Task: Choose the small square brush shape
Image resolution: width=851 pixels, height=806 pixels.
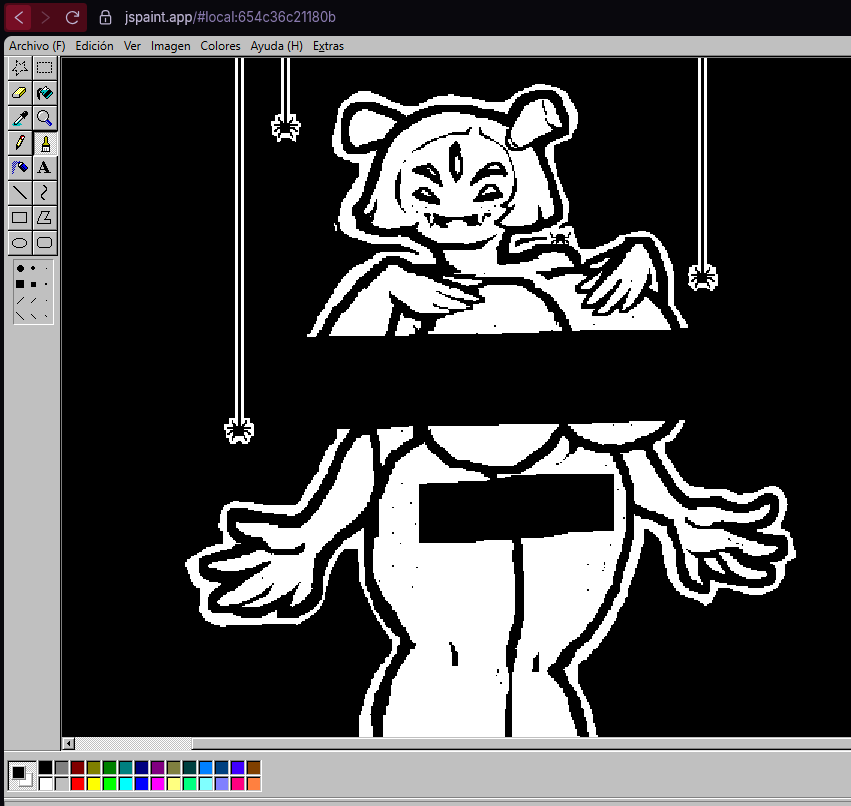Action: (x=46, y=284)
